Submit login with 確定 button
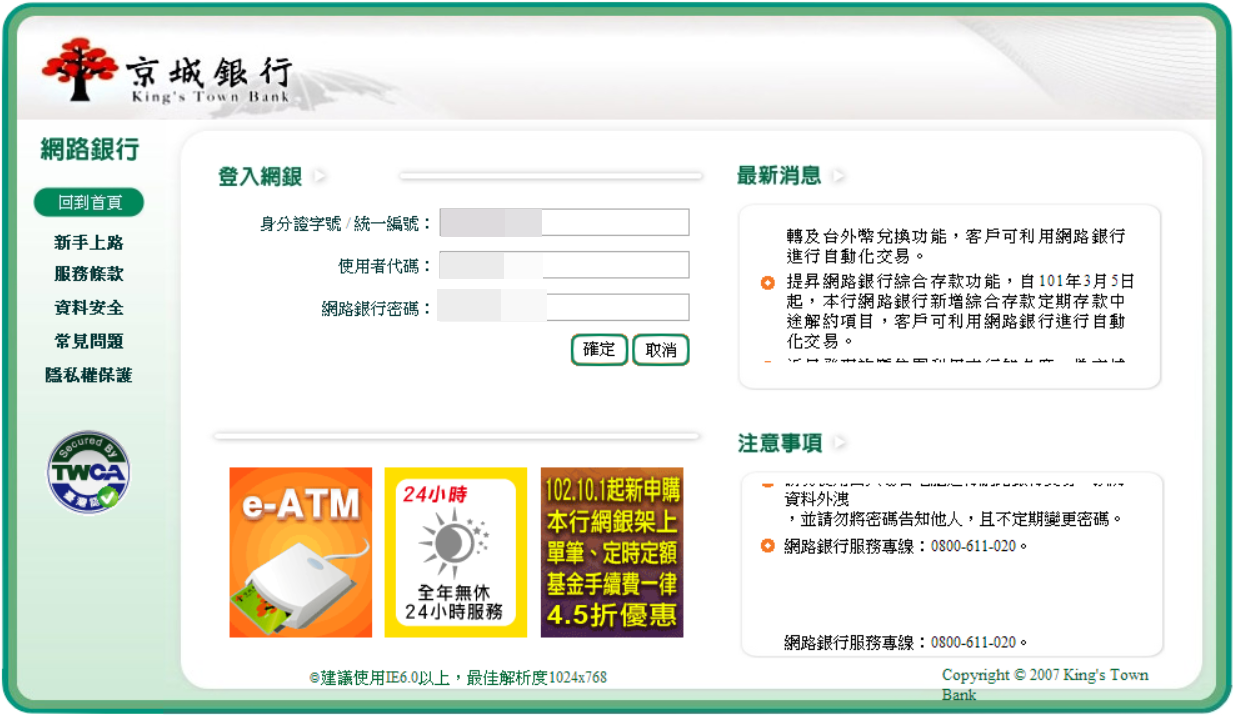The width and height of the screenshot is (1233, 715). [599, 350]
